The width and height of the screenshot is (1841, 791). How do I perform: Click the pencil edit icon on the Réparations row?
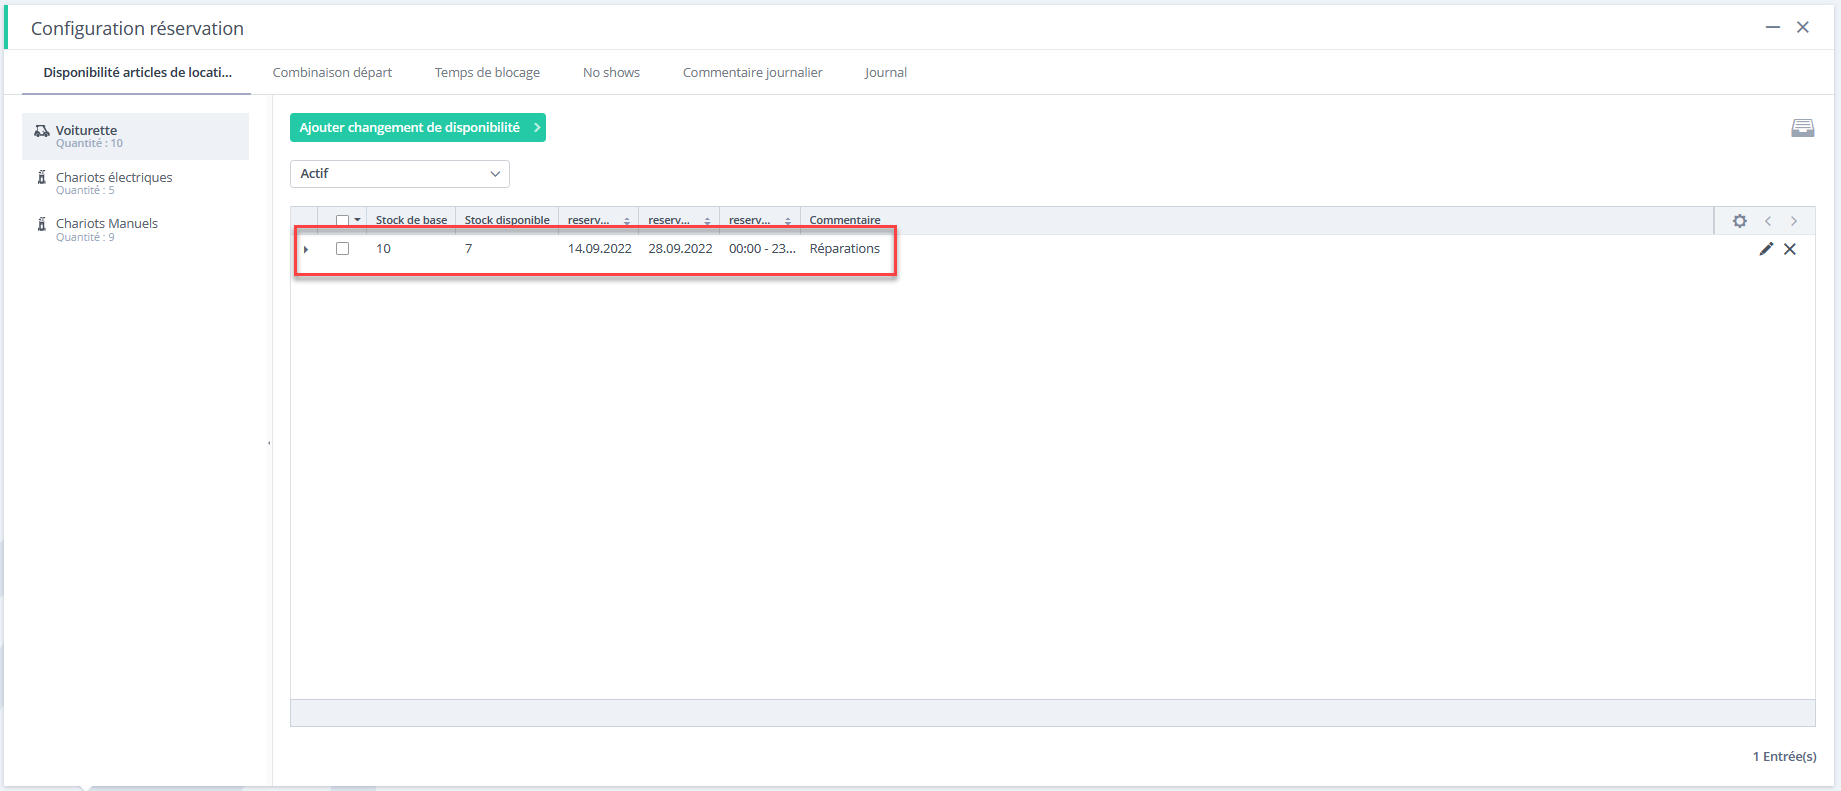[x=1766, y=249]
